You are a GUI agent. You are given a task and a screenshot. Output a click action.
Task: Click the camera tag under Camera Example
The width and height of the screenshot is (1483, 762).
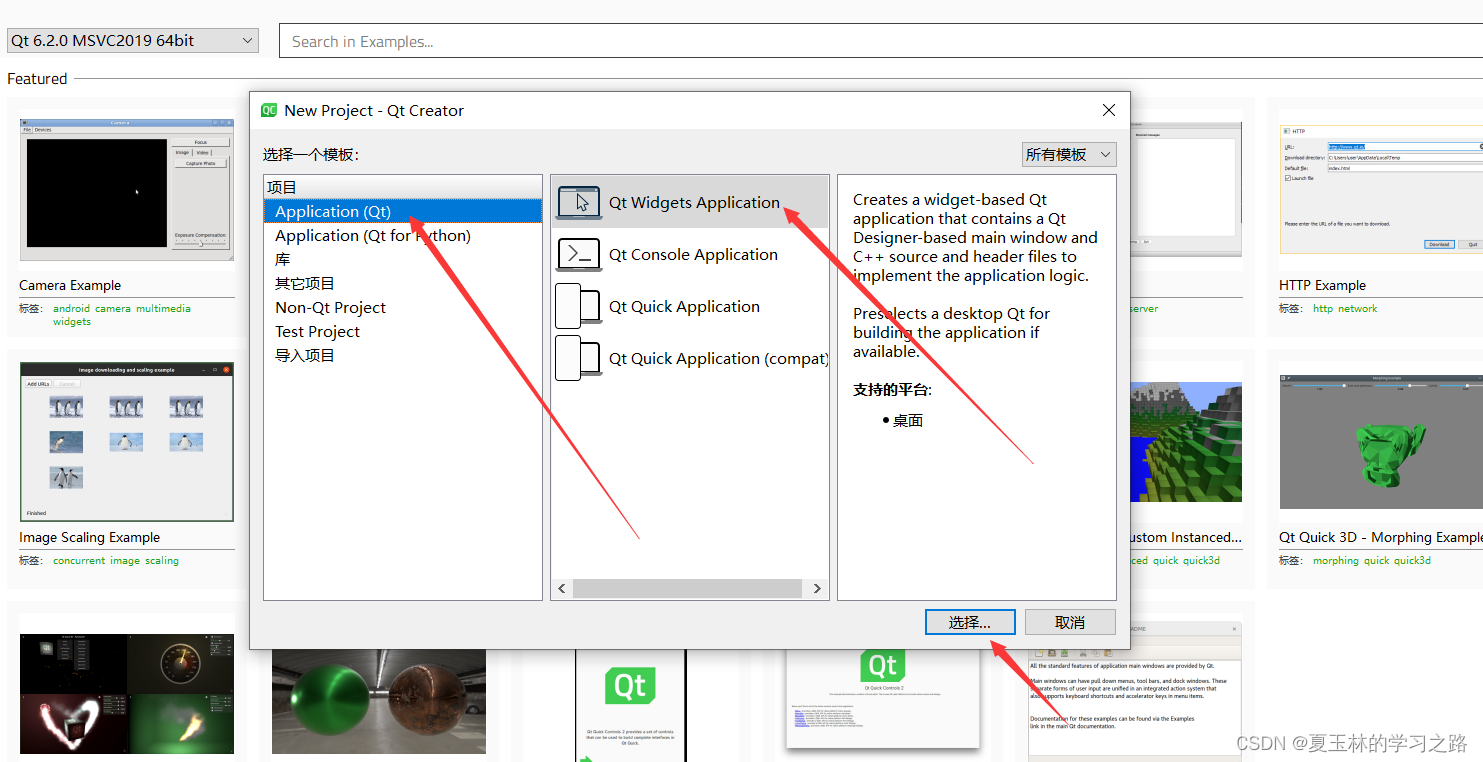click(x=113, y=309)
